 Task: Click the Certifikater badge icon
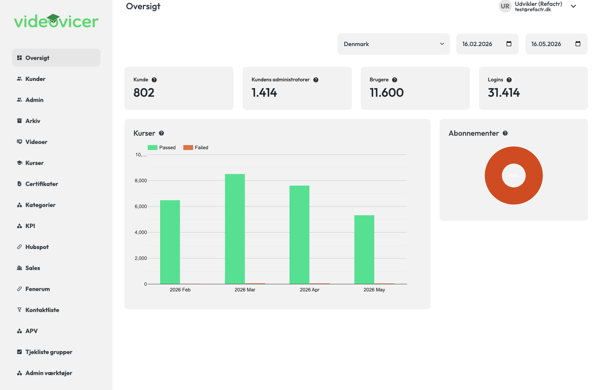tap(19, 184)
